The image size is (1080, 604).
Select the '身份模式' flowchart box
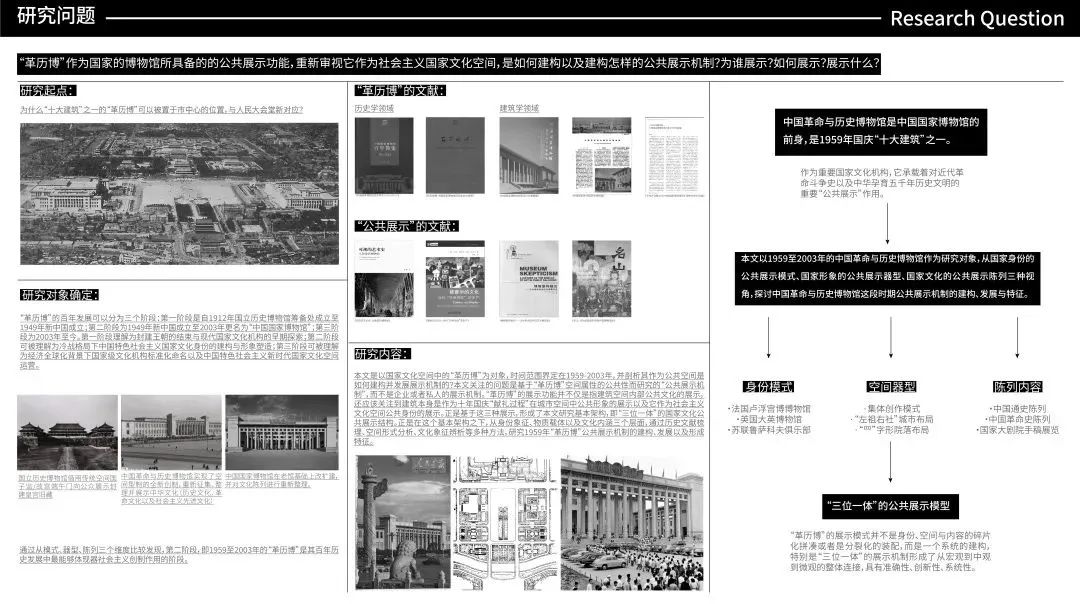click(x=768, y=387)
